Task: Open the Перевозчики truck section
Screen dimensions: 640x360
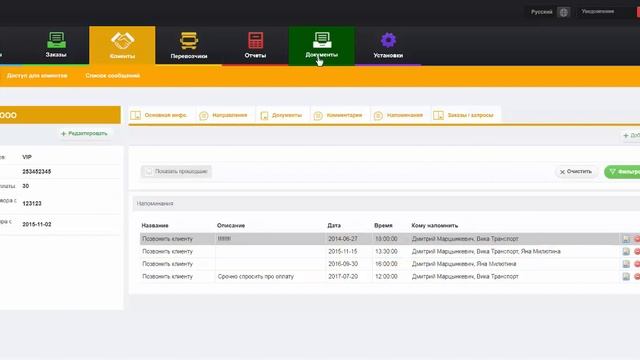Action: (x=189, y=45)
